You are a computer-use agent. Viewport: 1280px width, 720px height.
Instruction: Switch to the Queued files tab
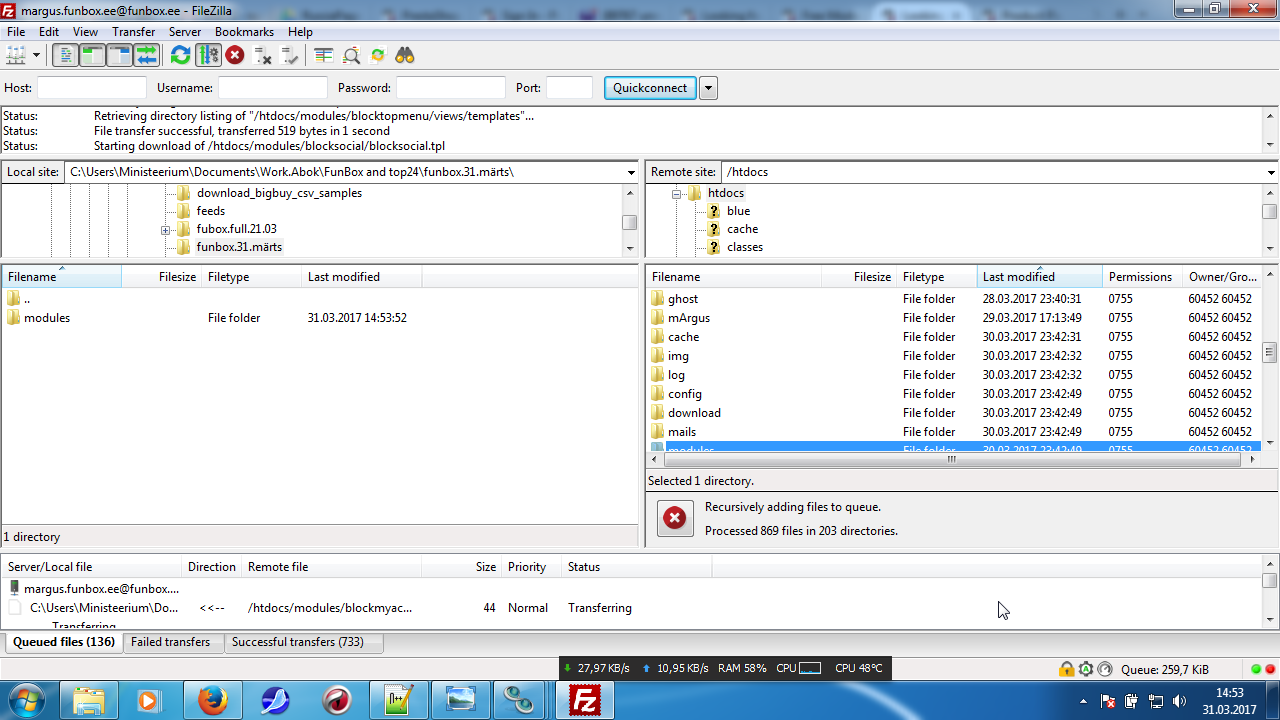64,642
